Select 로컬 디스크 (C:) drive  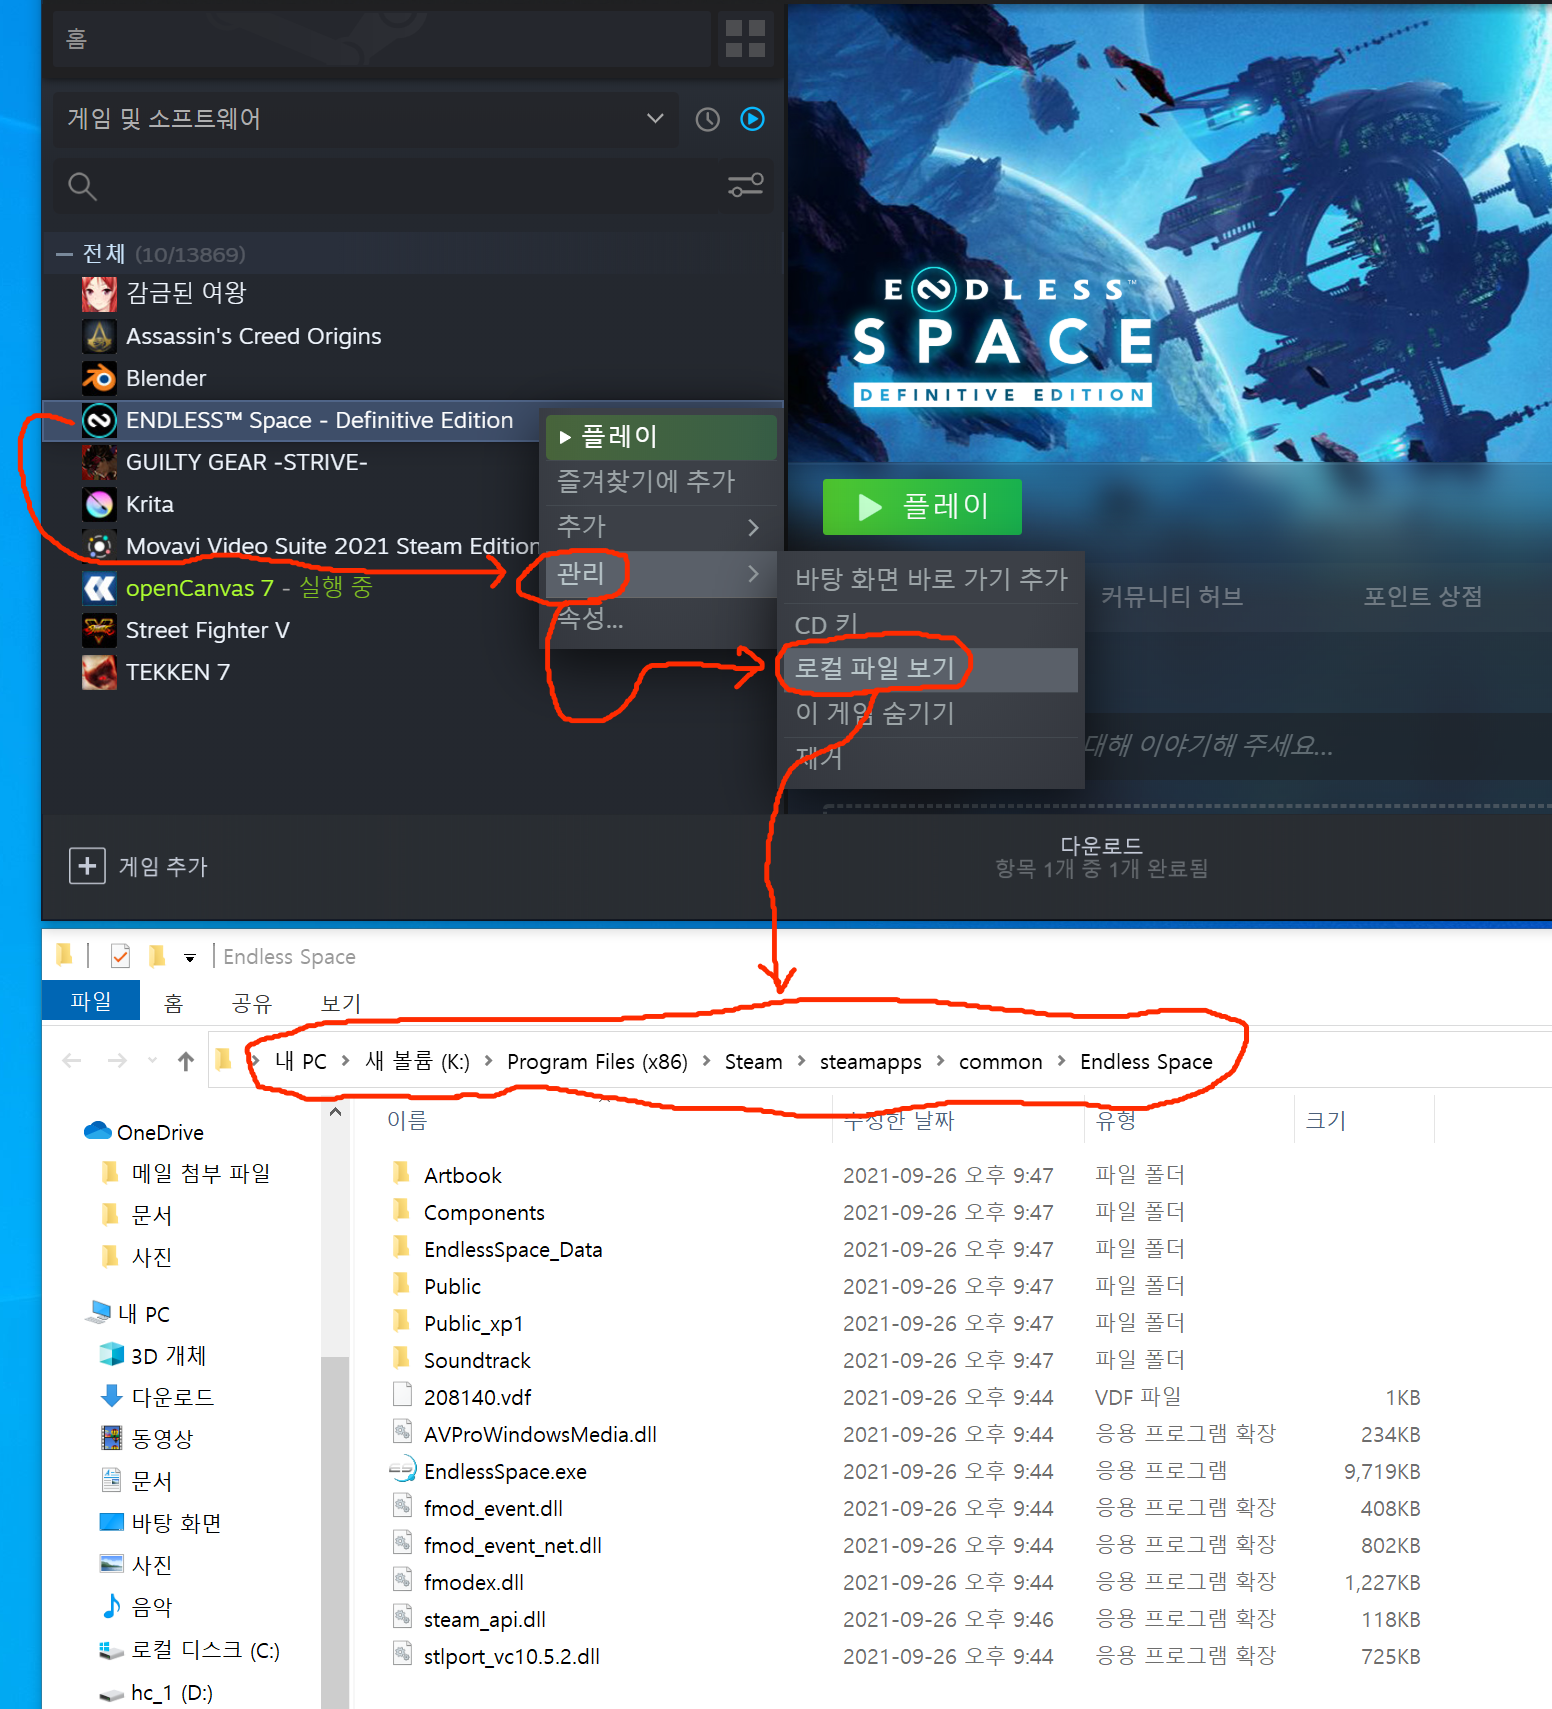point(205,1650)
